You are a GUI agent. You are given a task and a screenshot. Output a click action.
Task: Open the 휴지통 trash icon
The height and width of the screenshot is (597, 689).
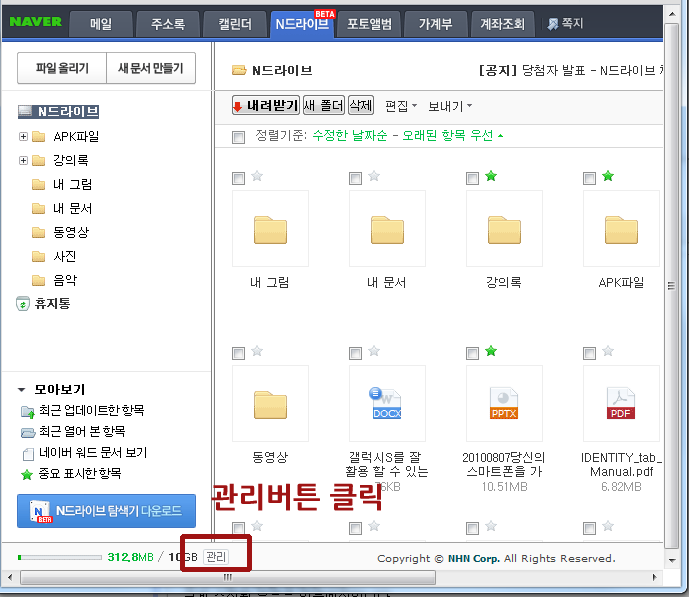(23, 304)
